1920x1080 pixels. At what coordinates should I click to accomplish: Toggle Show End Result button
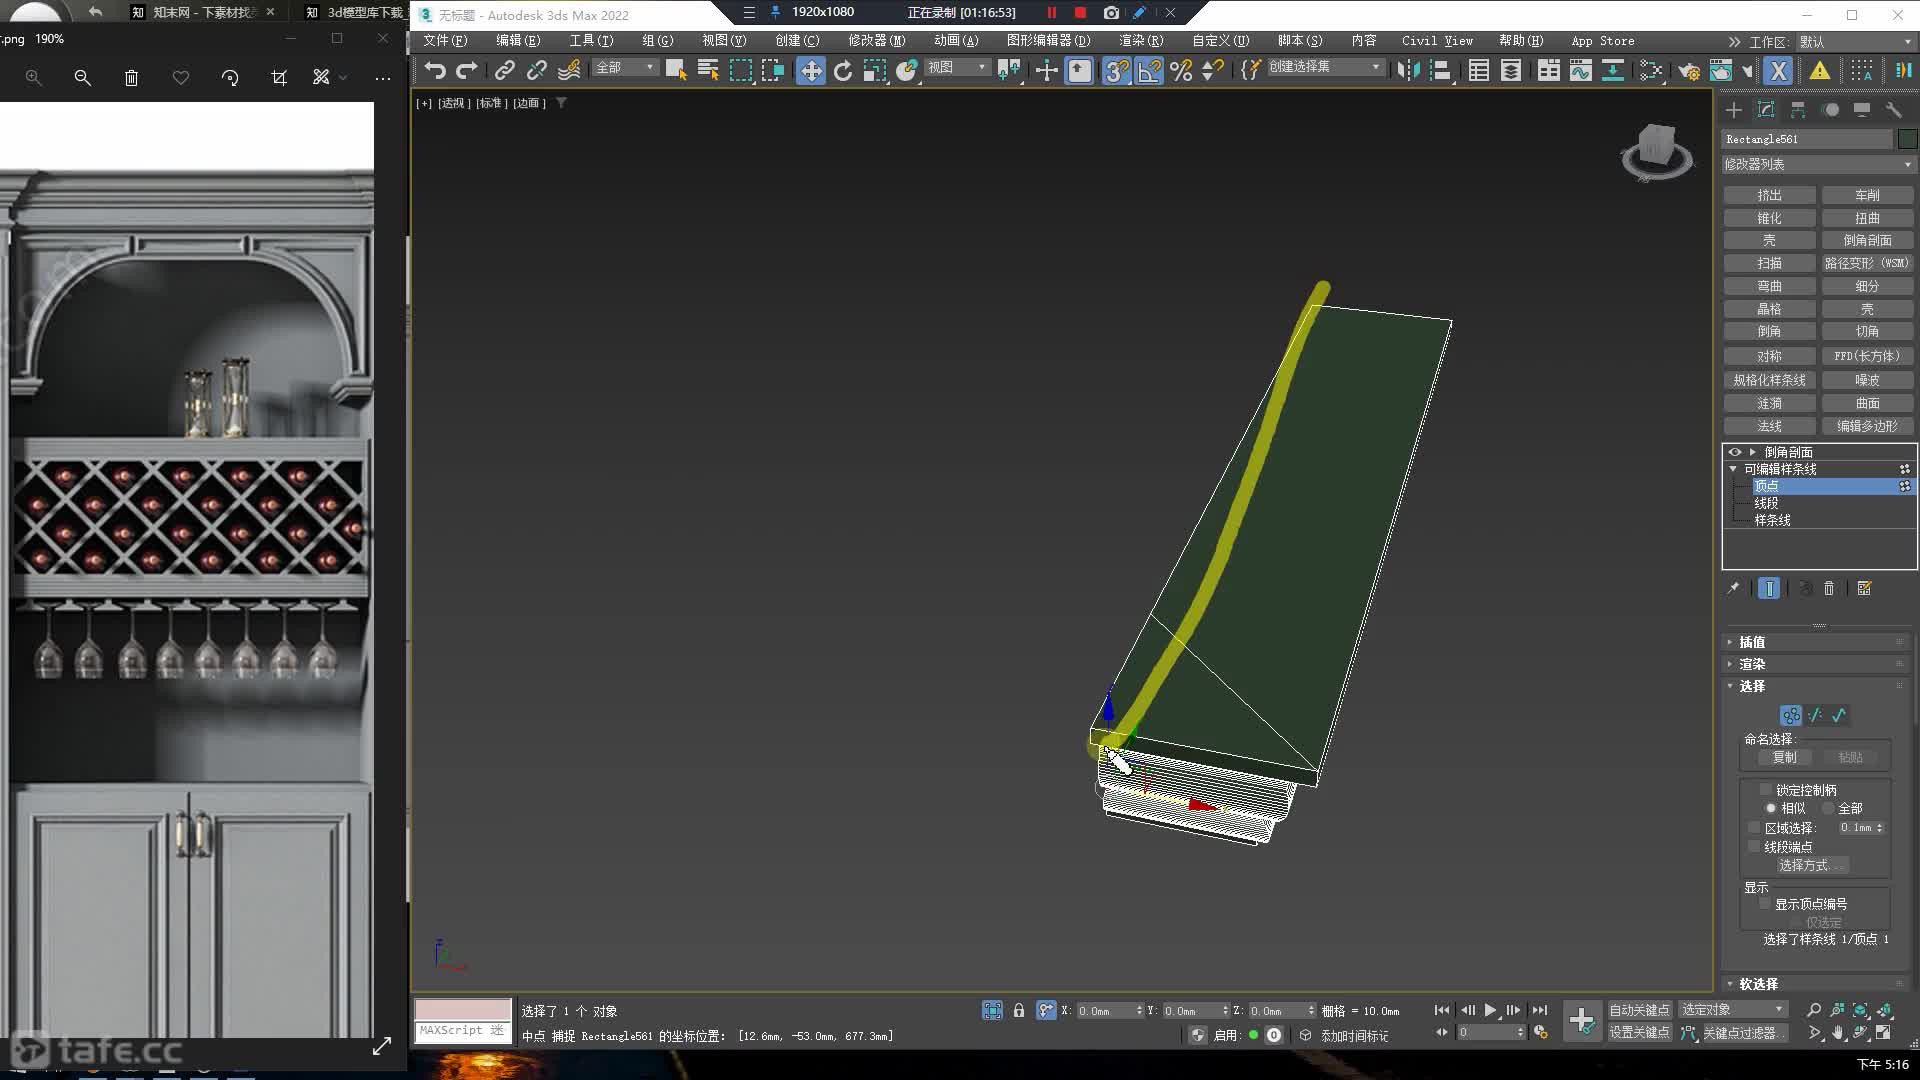coord(1769,589)
